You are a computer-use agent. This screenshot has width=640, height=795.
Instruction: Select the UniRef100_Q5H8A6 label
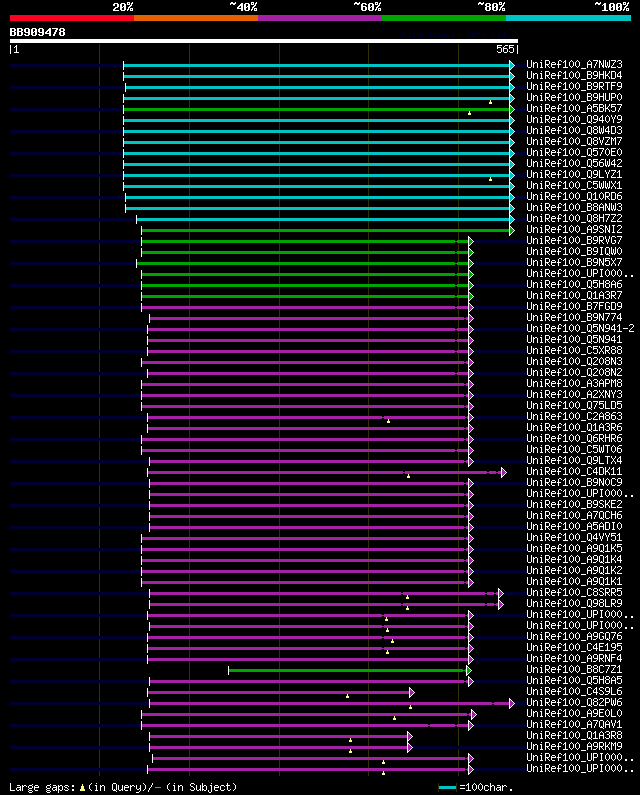pyautogui.click(x=574, y=284)
